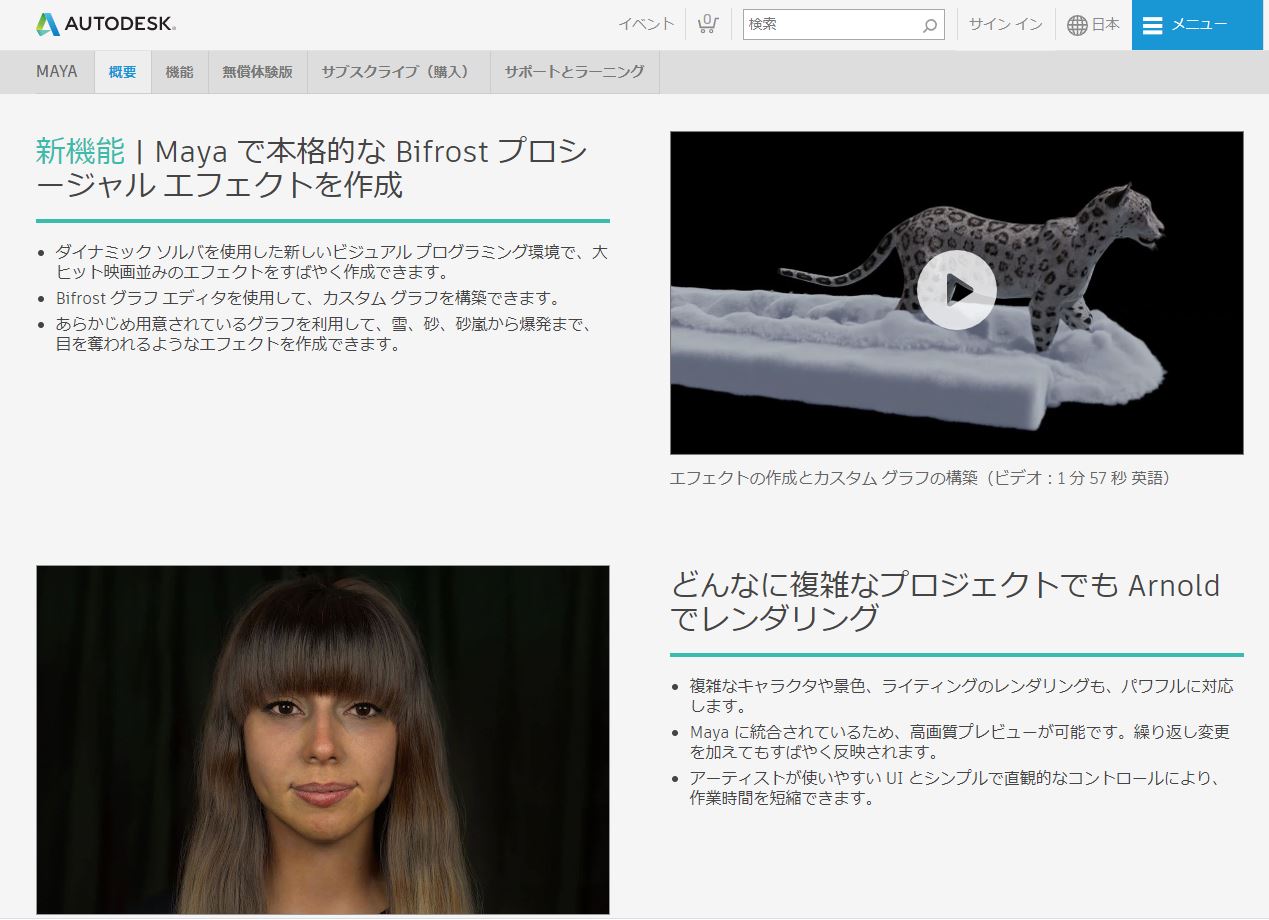1269x920 pixels.
Task: Click the bullet starting Maya に統合されているため
Action: [960, 742]
